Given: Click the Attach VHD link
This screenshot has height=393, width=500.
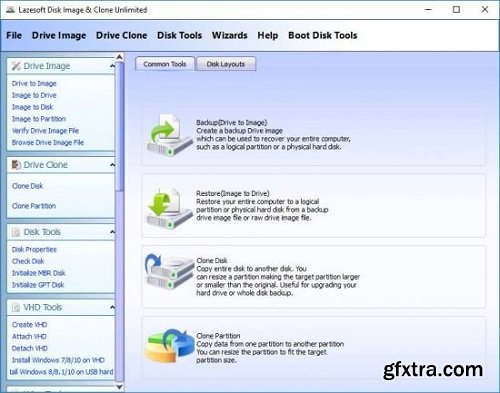Looking at the screenshot, I should (x=29, y=336).
